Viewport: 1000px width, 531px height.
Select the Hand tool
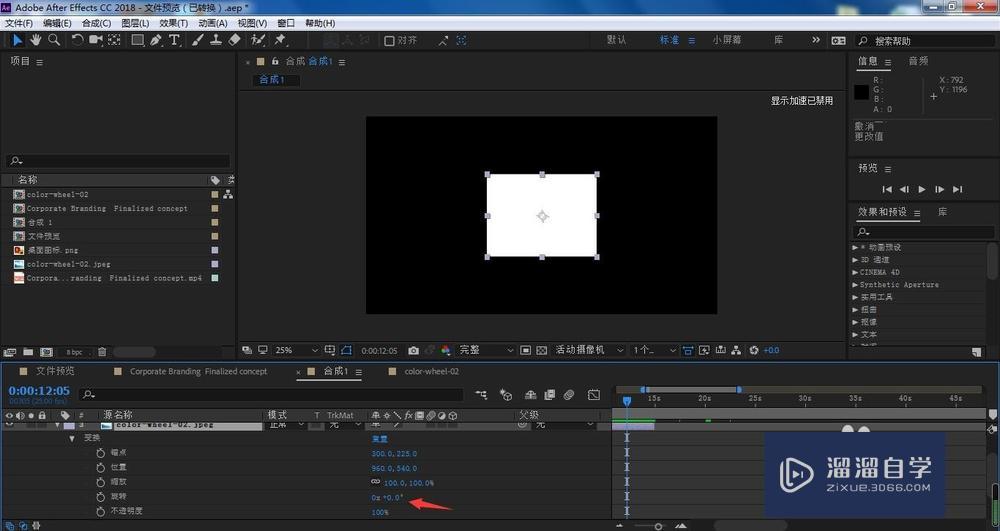coord(36,40)
